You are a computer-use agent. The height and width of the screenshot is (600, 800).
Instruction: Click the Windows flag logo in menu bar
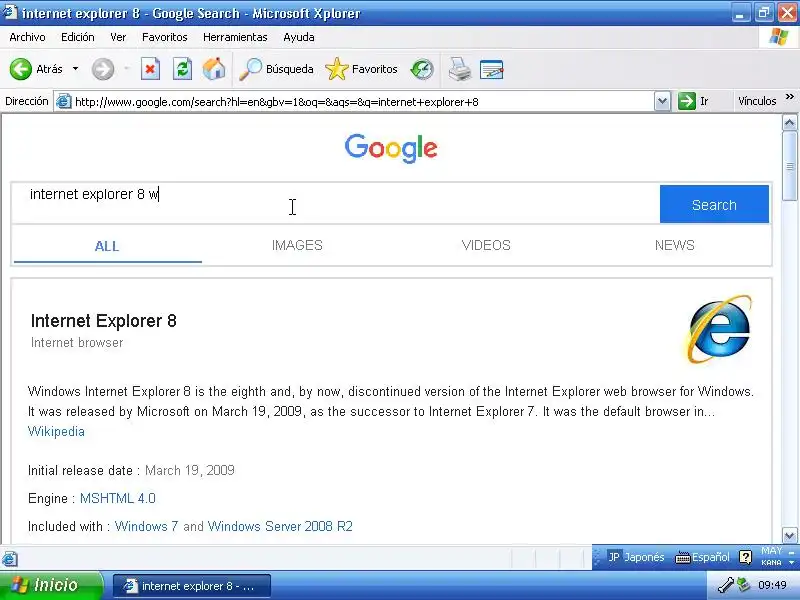(779, 37)
